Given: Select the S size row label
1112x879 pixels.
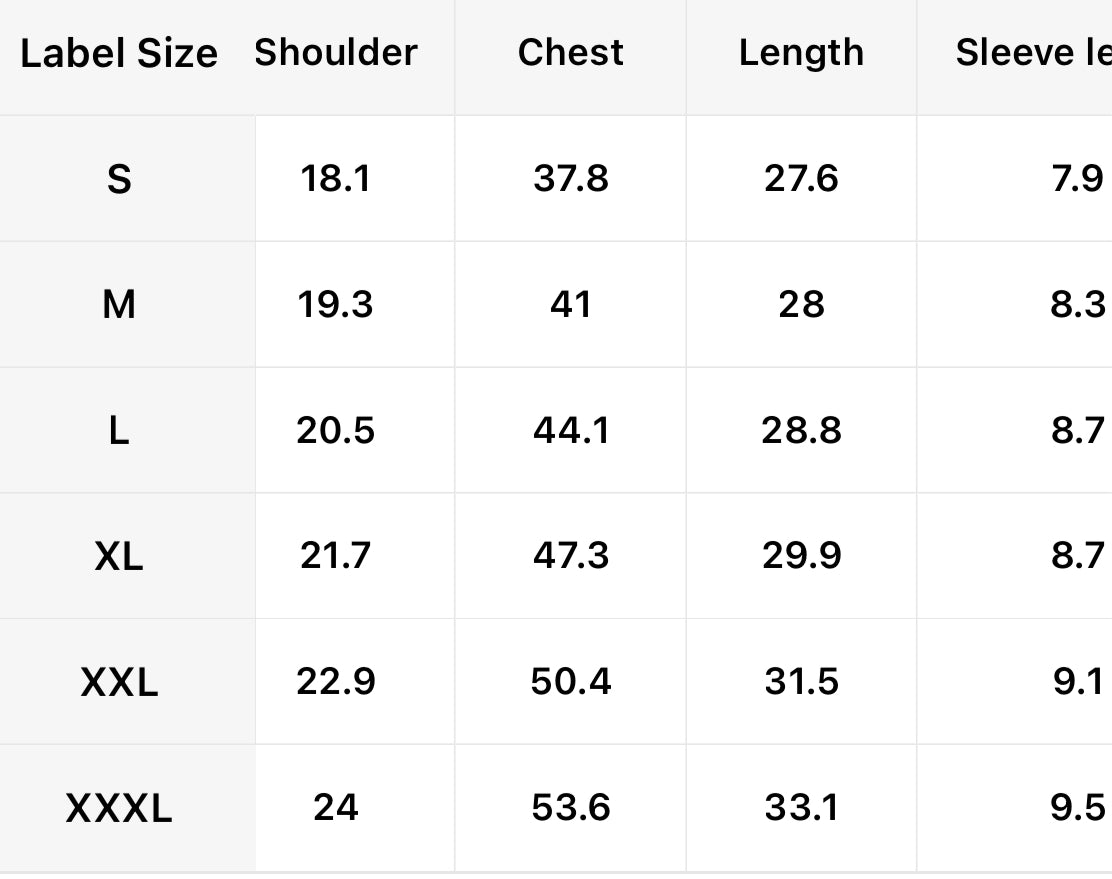Looking at the screenshot, I should (x=119, y=180).
